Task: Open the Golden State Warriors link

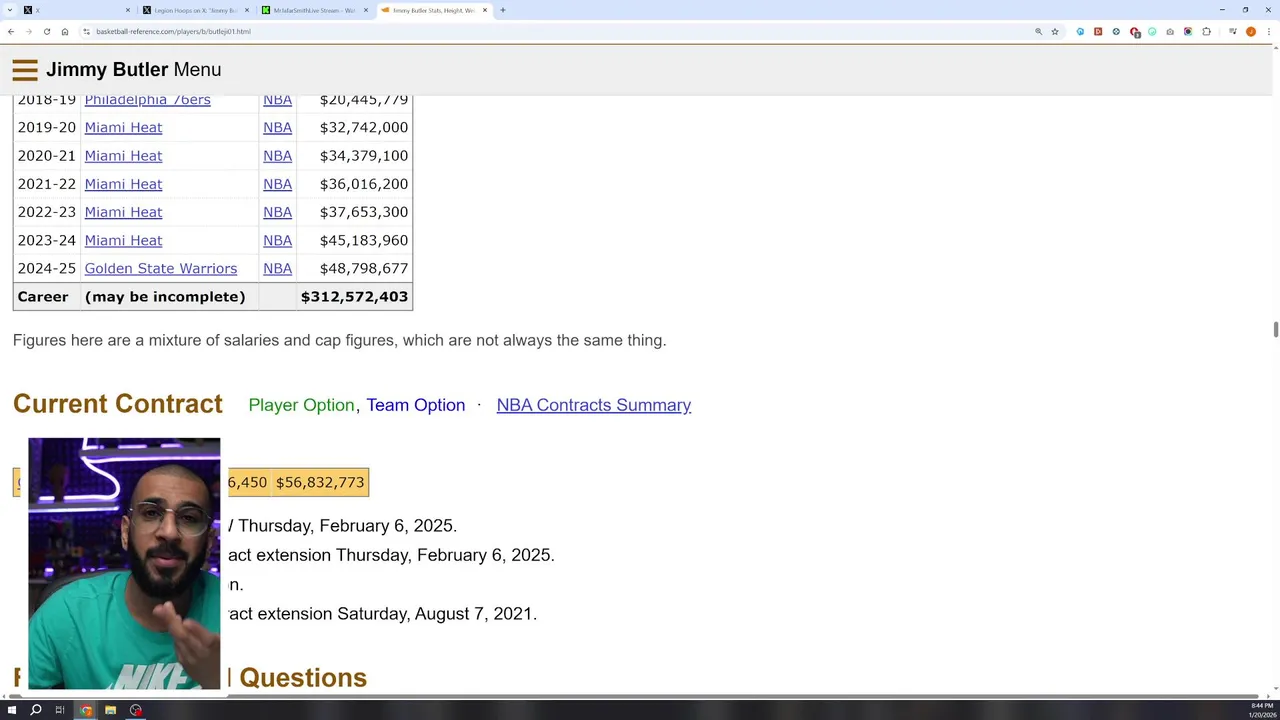Action: [161, 268]
